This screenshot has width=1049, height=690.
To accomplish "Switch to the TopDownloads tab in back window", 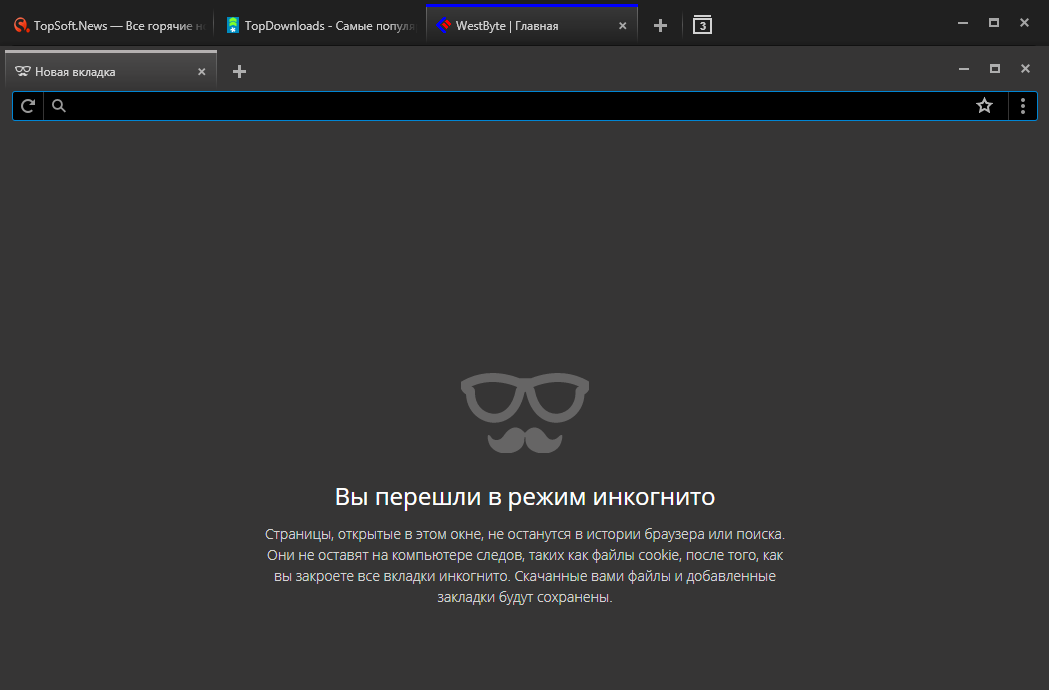I will (320, 25).
